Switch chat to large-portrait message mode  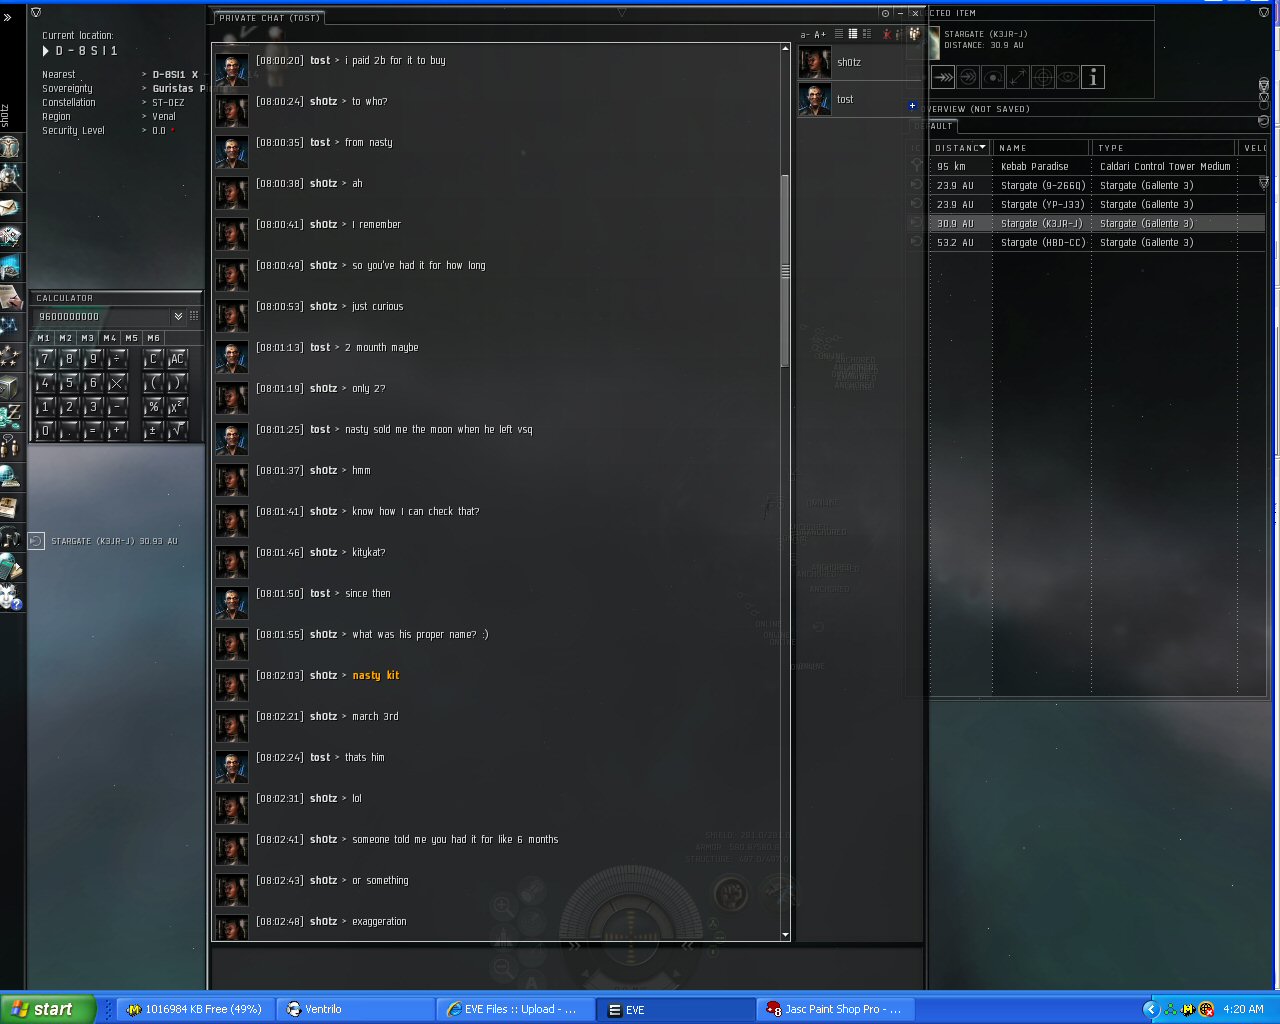coord(866,34)
